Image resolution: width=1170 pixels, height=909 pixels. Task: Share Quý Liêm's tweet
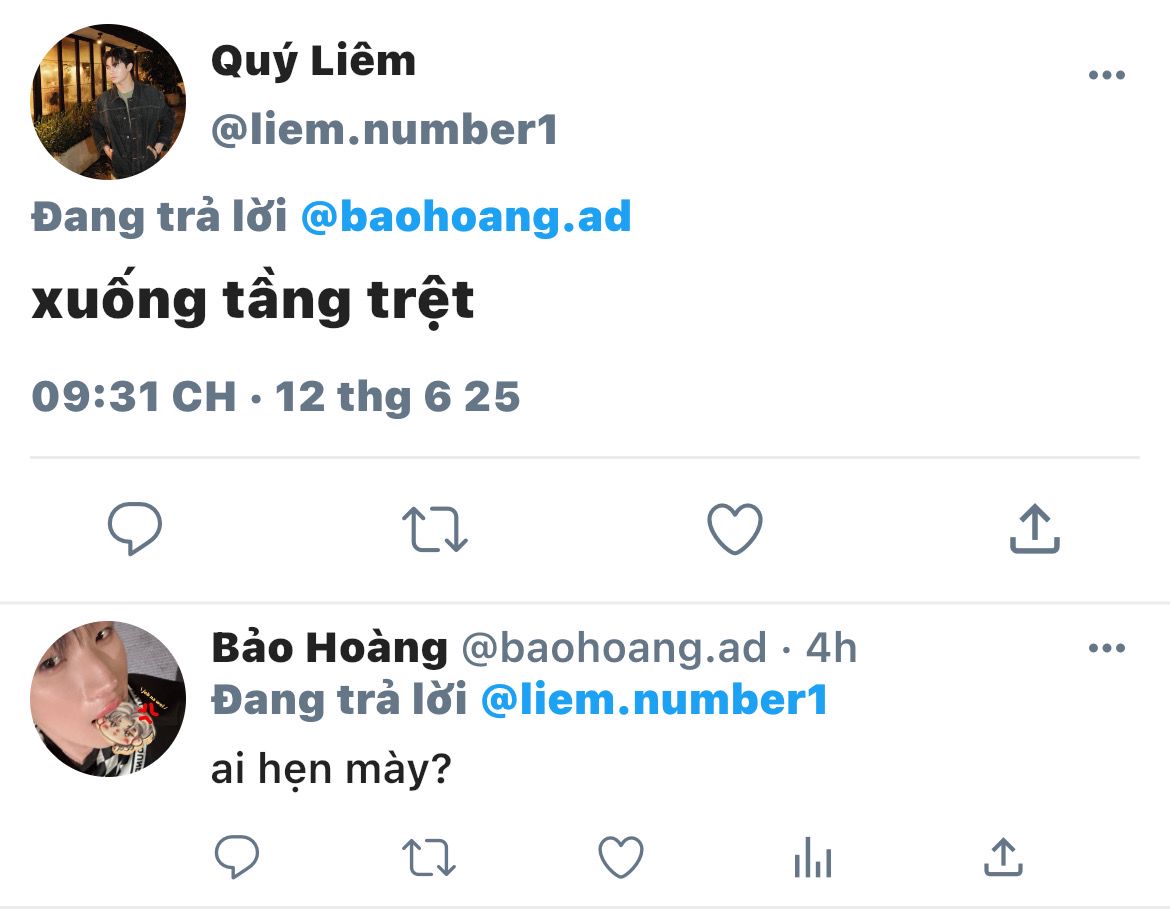tap(1035, 528)
